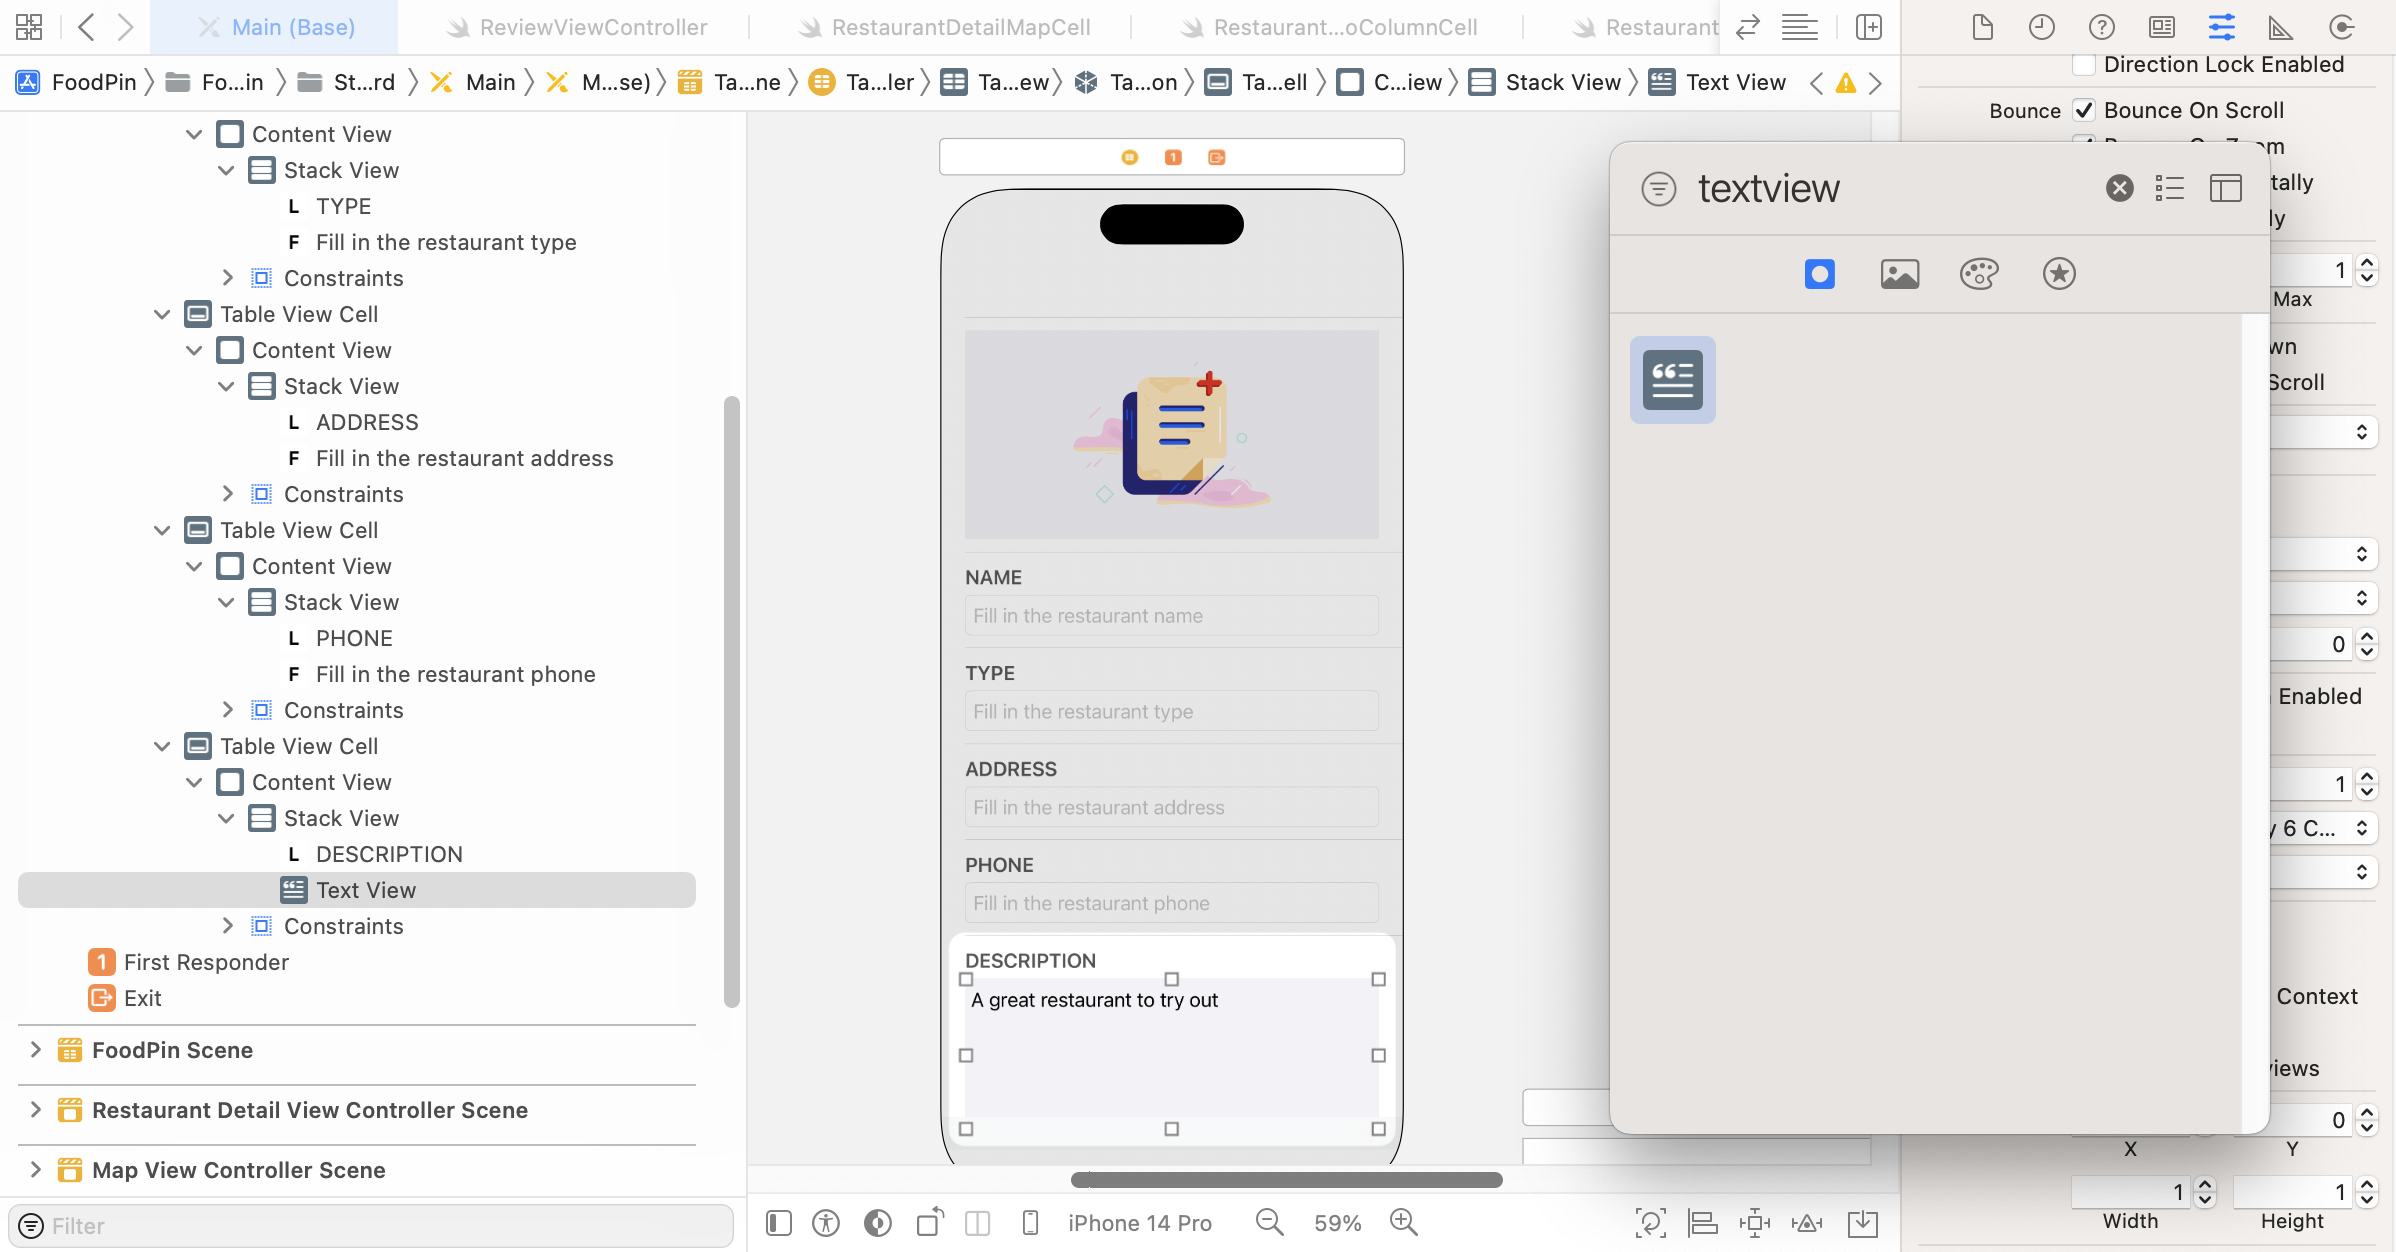Toggle the accessibility preview control

826,1222
